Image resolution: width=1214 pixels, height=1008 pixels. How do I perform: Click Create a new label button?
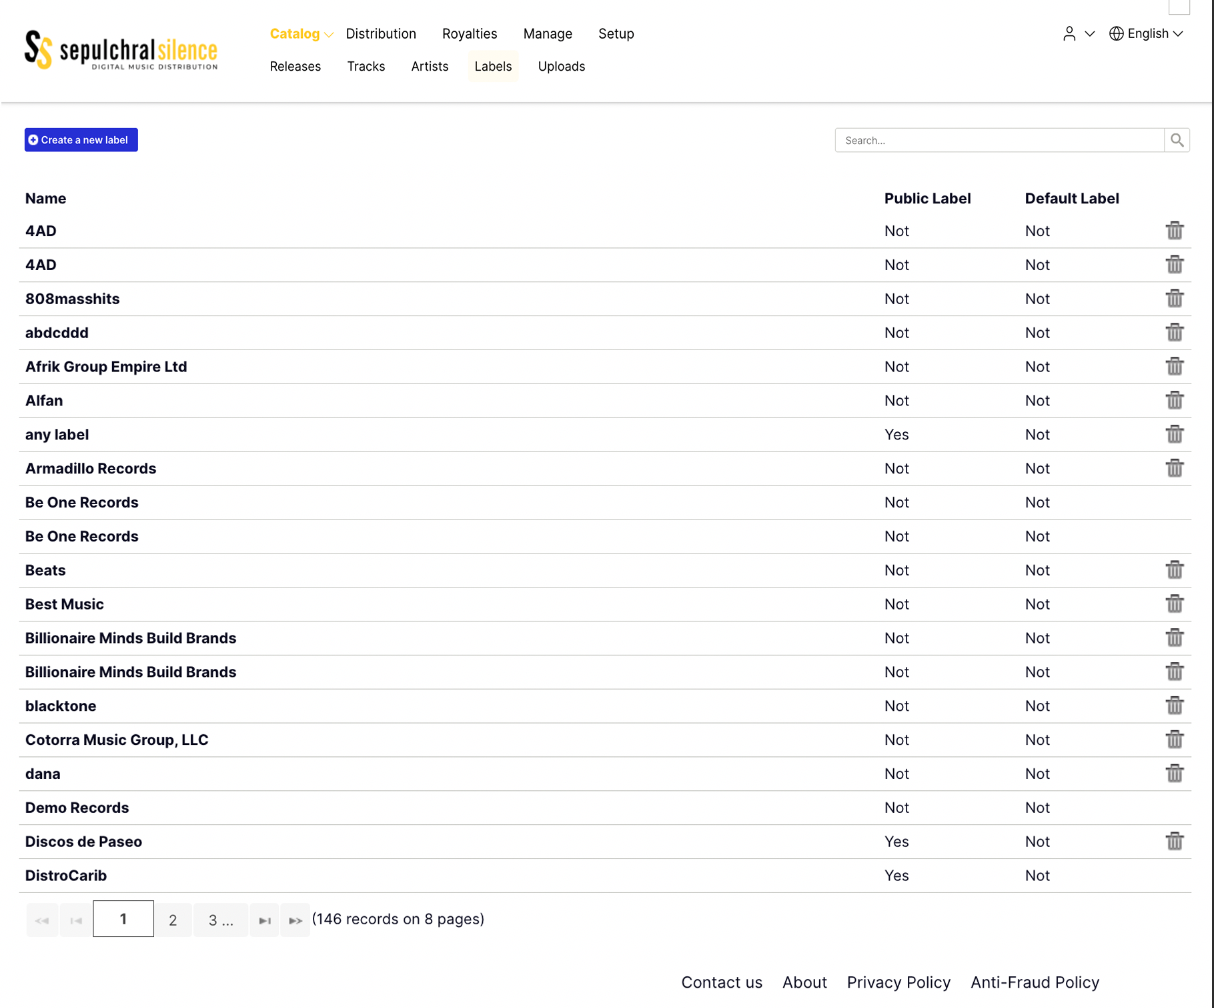(x=81, y=140)
